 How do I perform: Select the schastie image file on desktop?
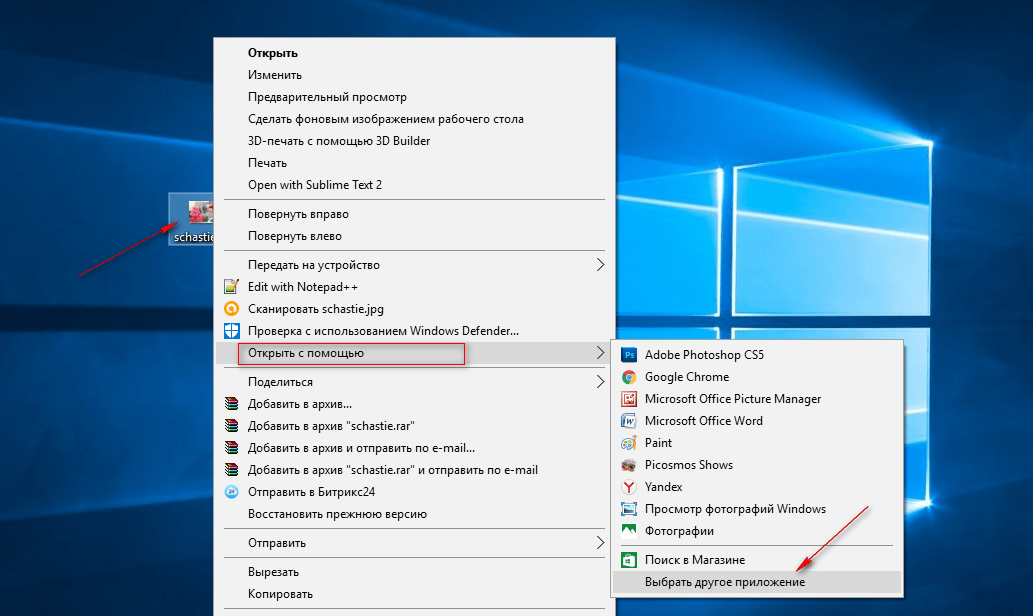click(192, 219)
